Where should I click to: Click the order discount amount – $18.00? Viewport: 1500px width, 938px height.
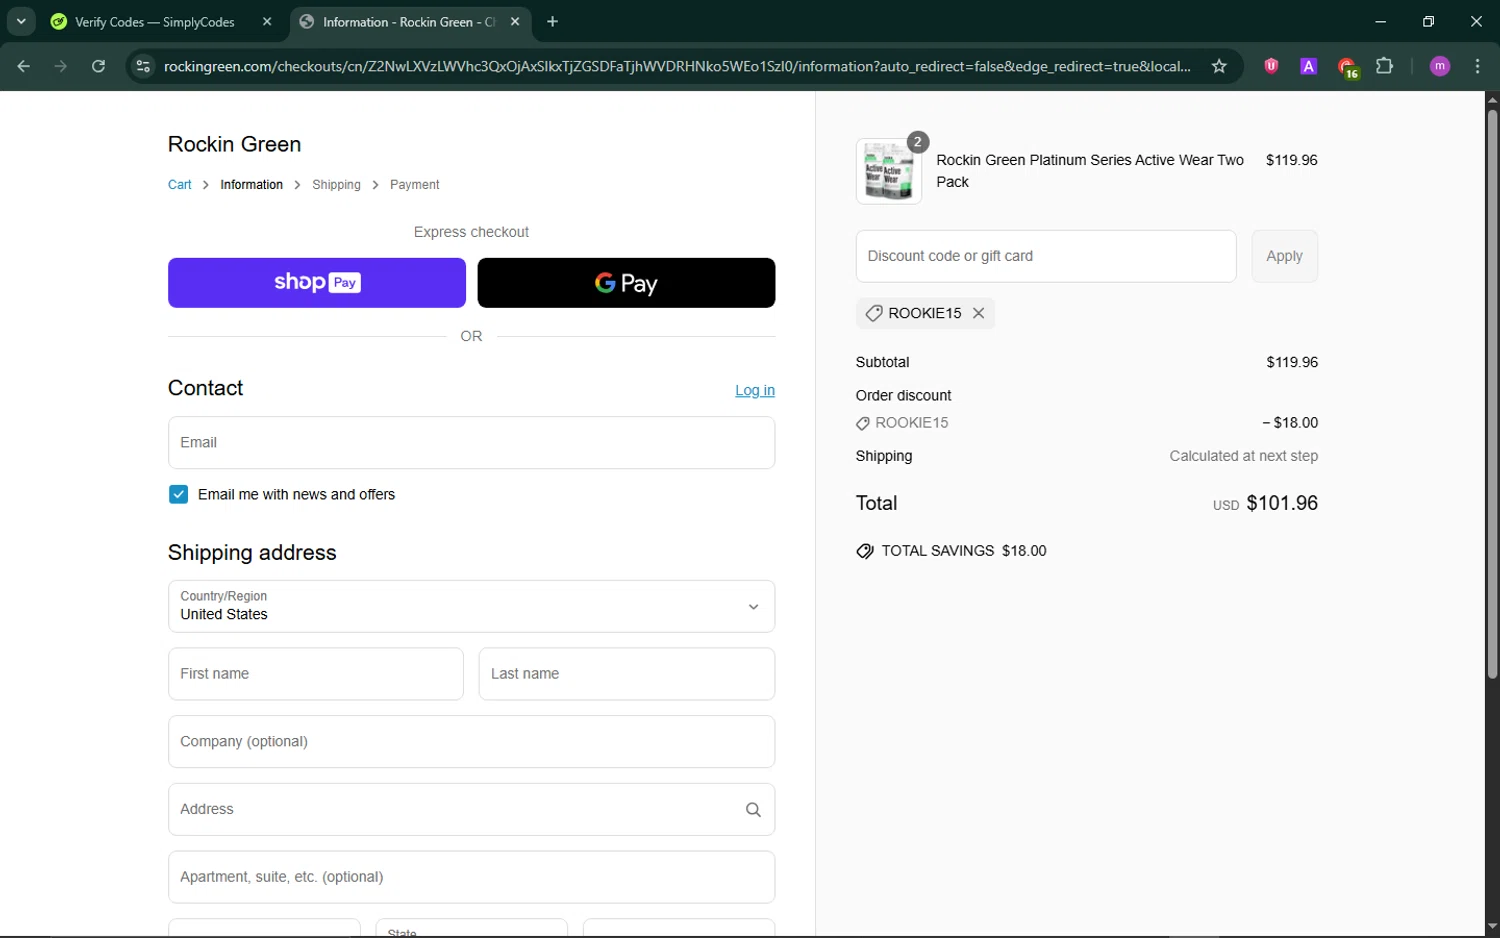(1290, 423)
